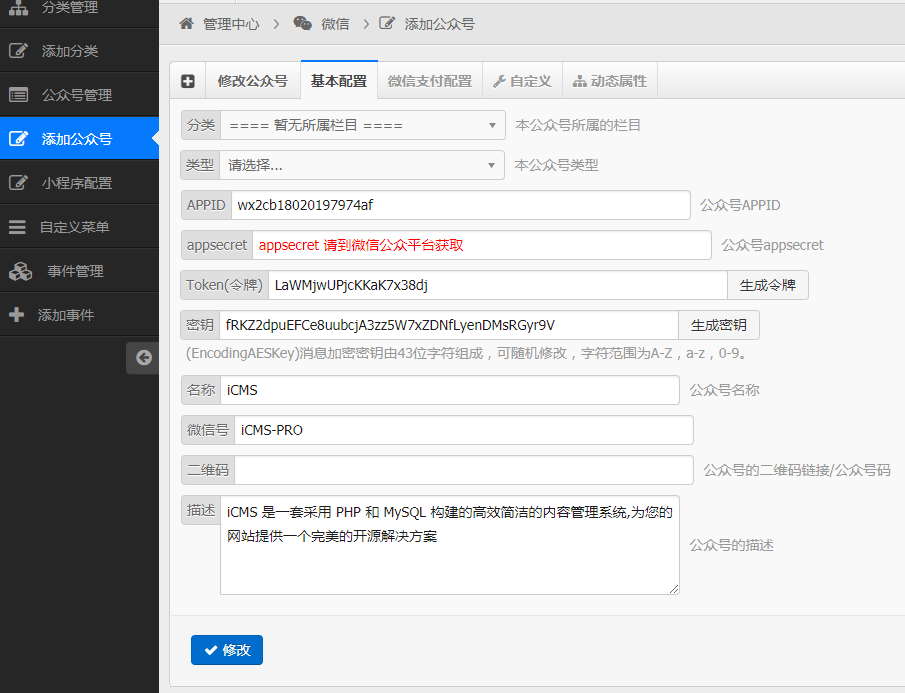Click the '公众号appsecret' hint text

(x=772, y=245)
